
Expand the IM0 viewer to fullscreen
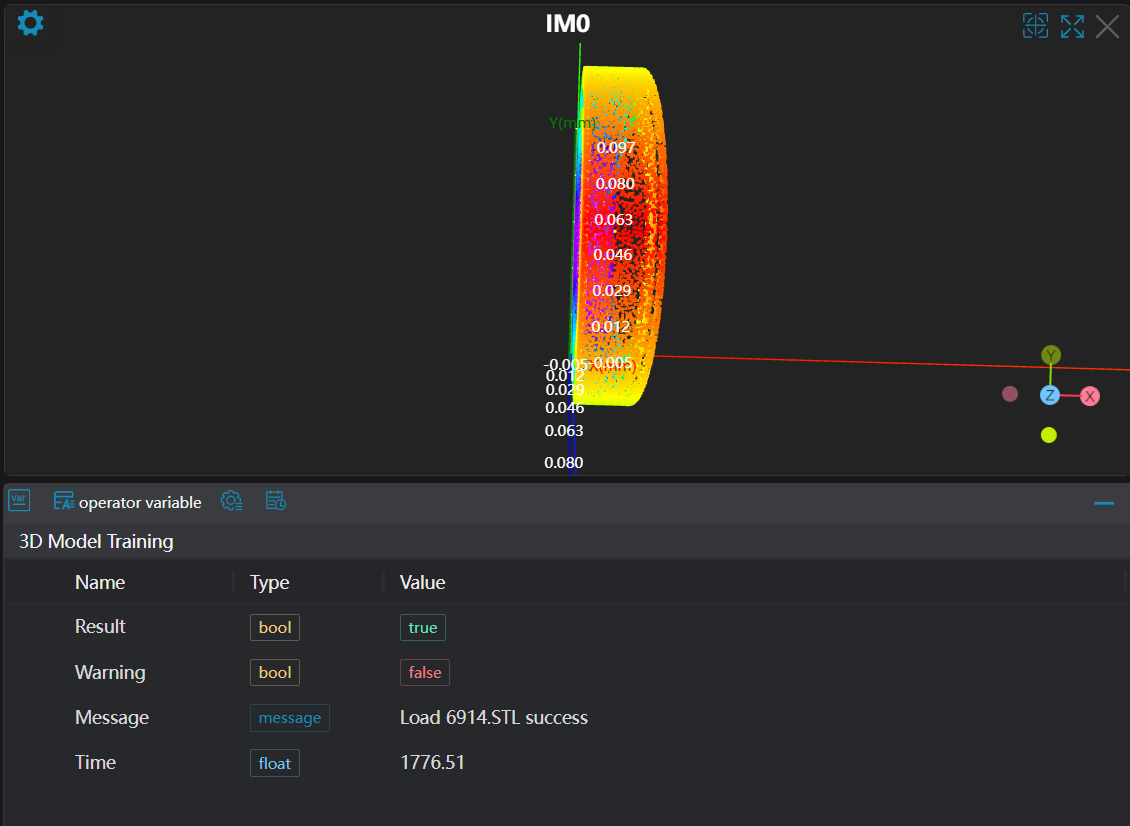1072,26
